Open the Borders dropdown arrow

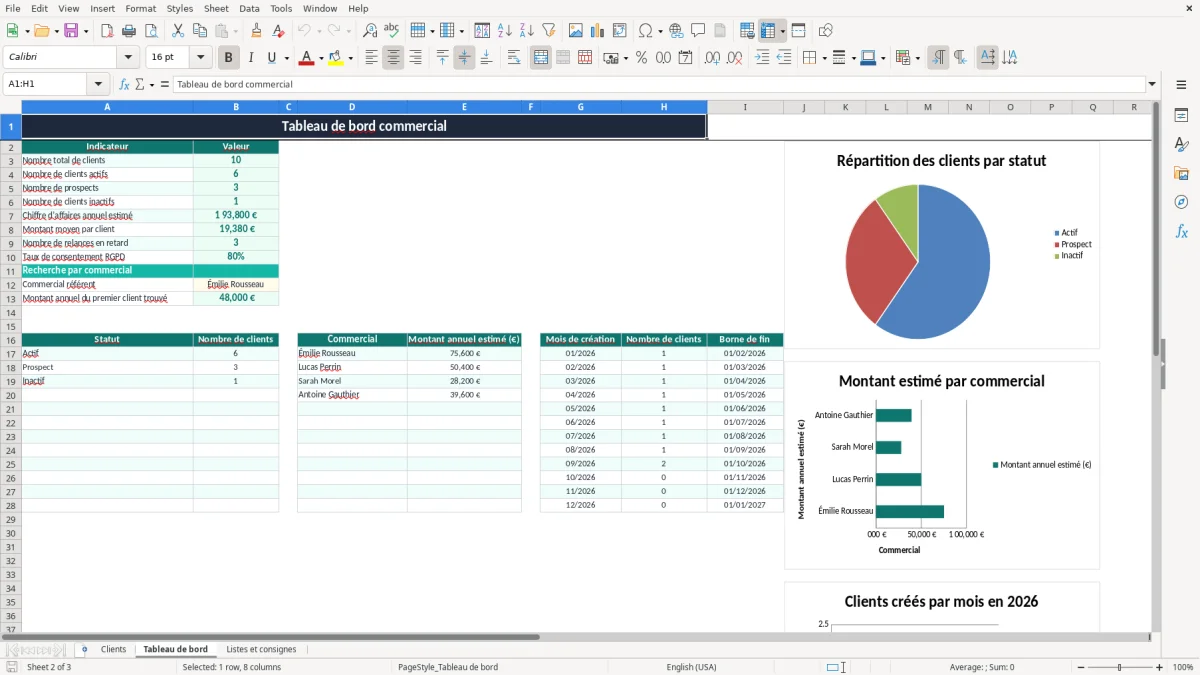(x=823, y=58)
